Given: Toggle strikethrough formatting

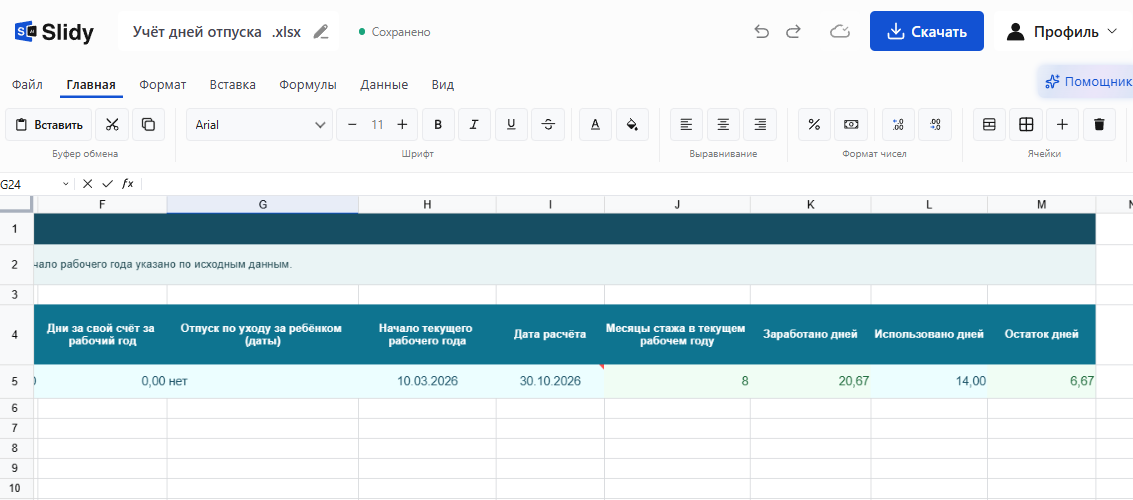Looking at the screenshot, I should click(548, 124).
